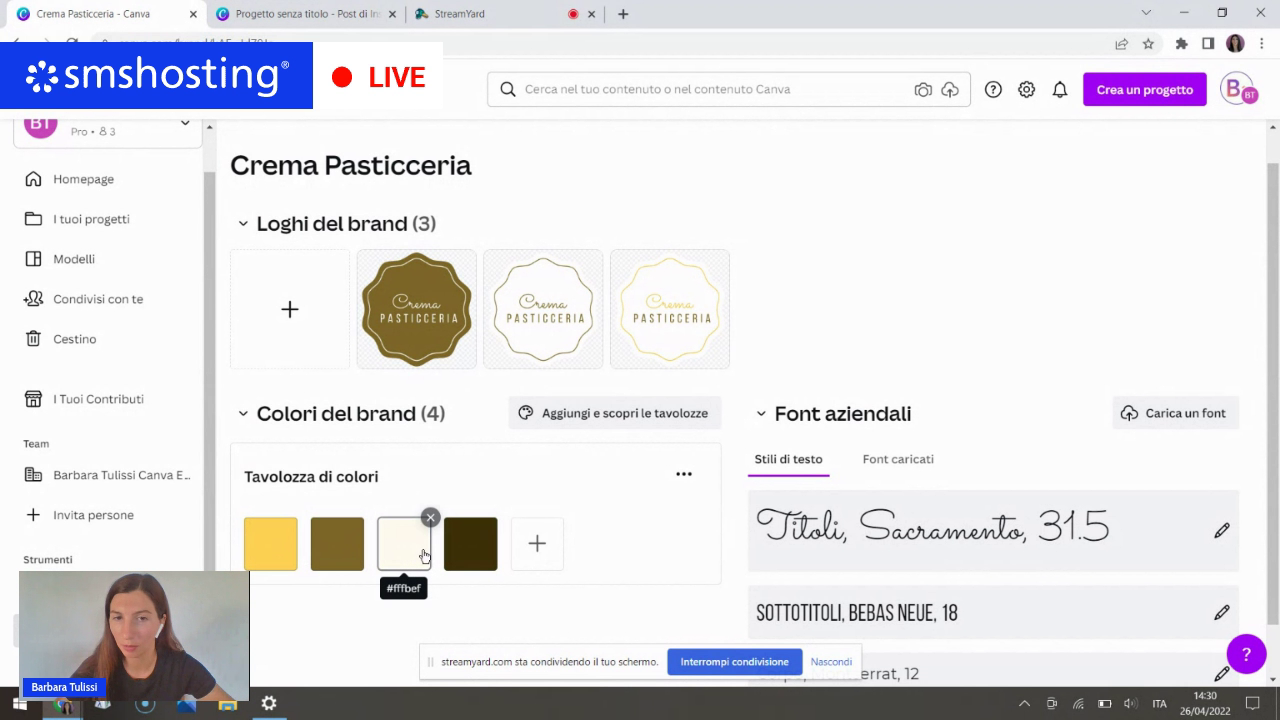This screenshot has width=1280, height=720.
Task: Collapse the Loghi del brand section
Action: coord(243,223)
